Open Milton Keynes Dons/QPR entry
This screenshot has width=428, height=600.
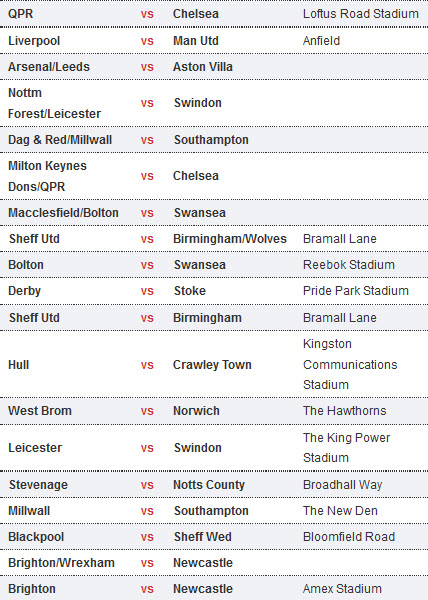pos(47,176)
